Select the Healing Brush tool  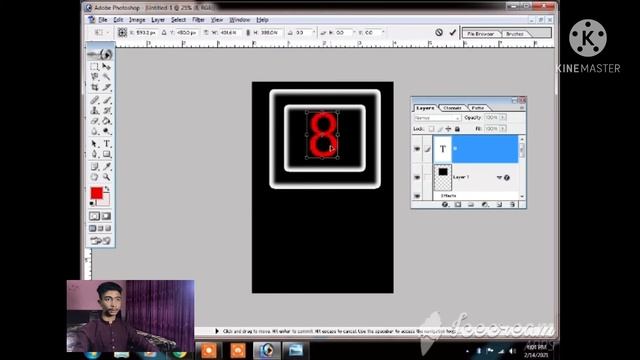coord(94,100)
